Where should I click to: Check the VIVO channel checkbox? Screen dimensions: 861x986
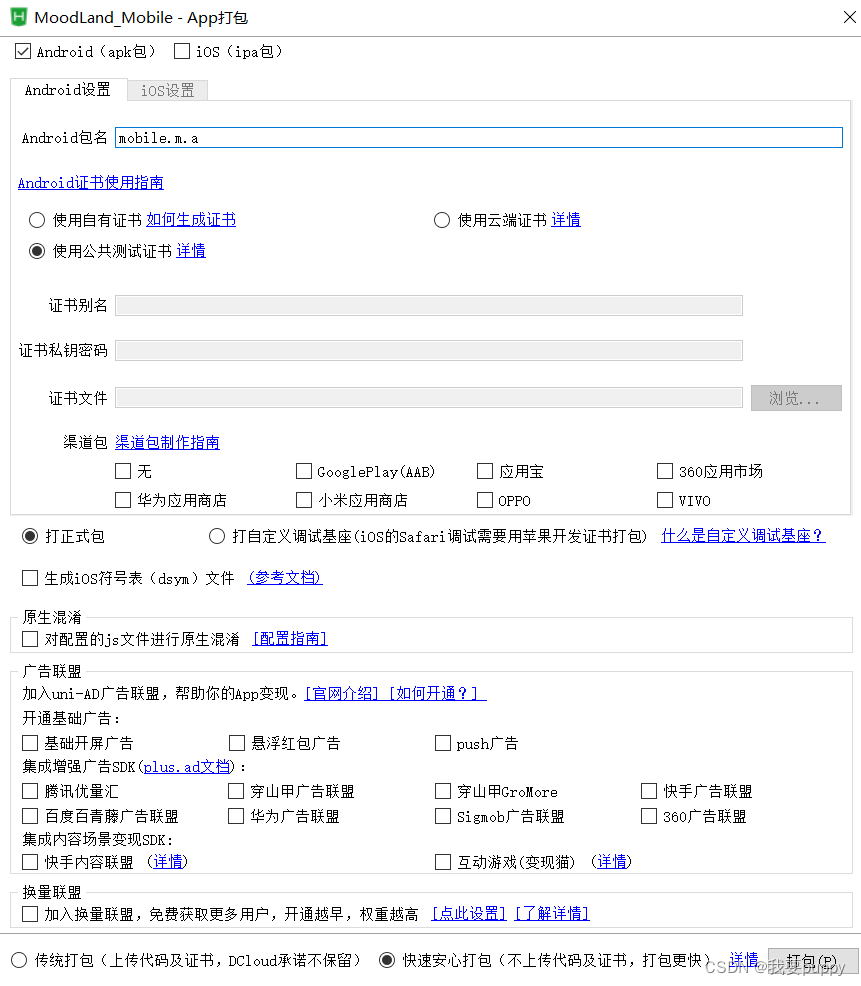pos(665,500)
